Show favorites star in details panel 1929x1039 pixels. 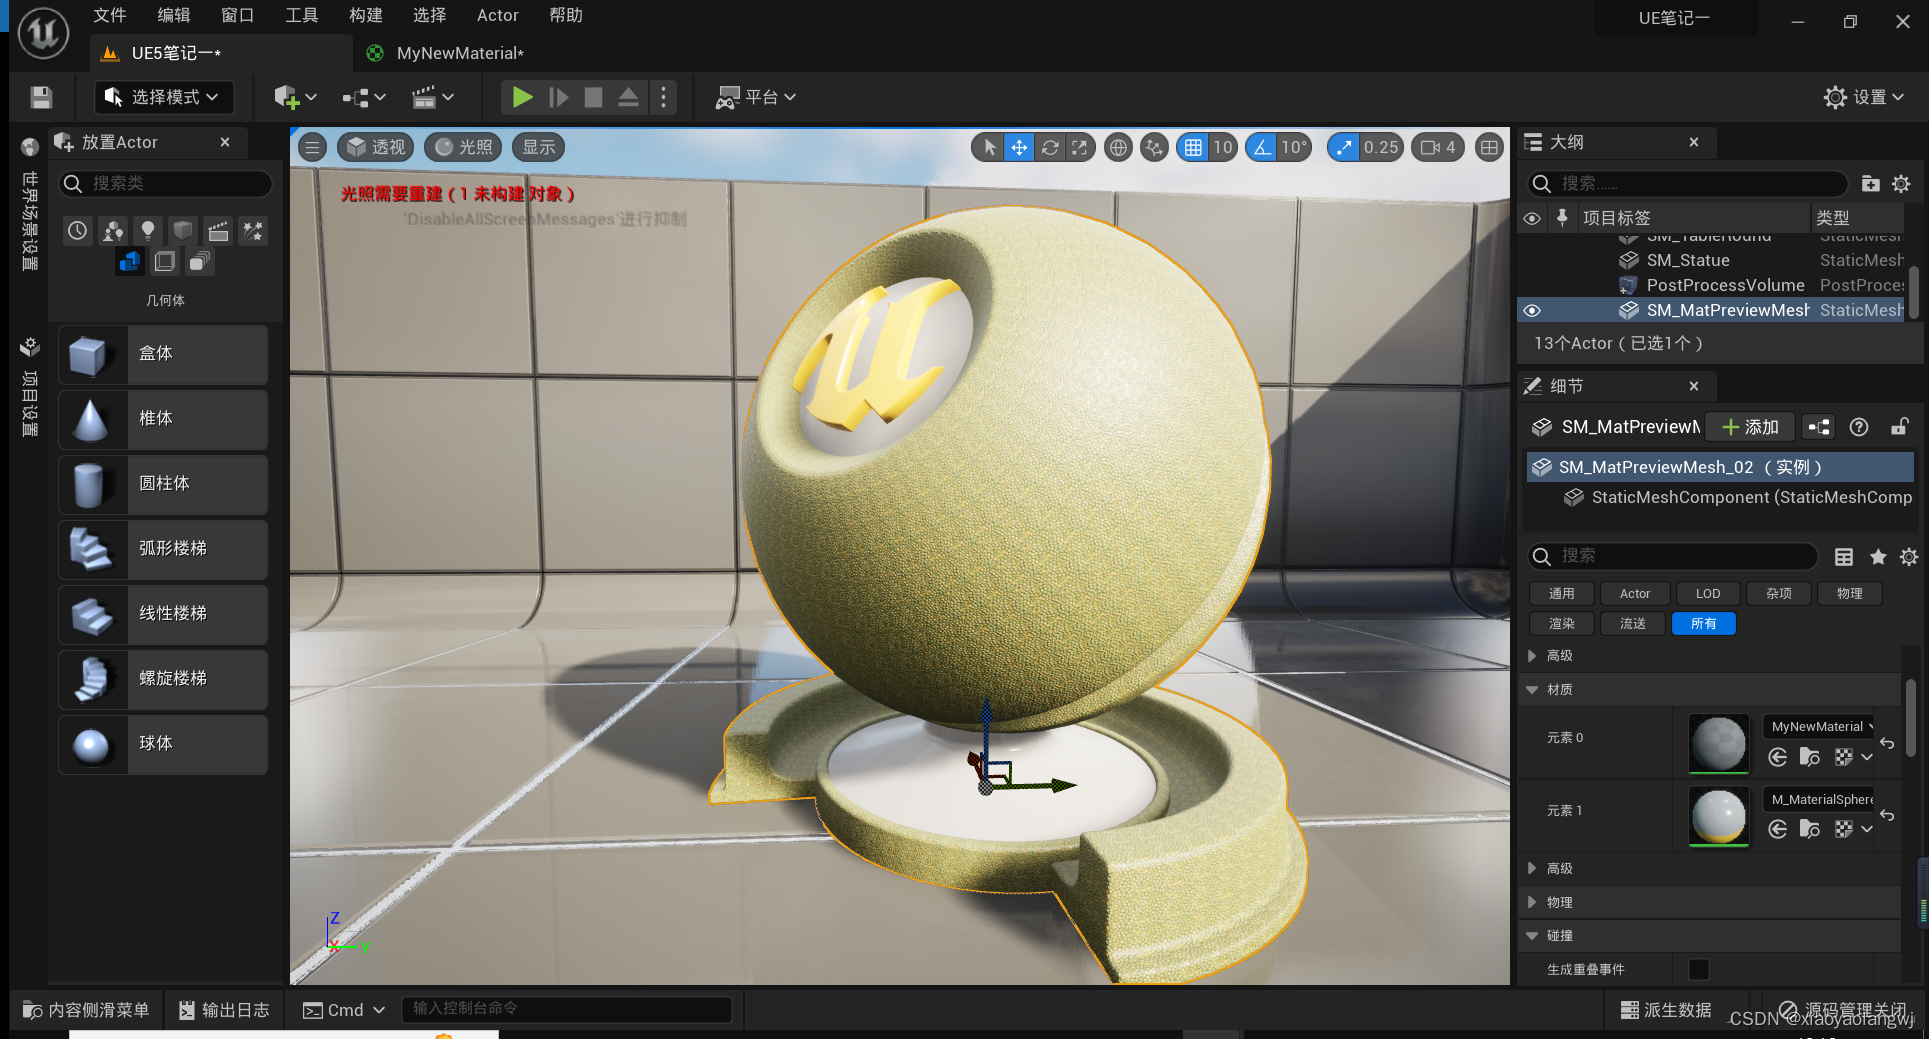click(1877, 556)
